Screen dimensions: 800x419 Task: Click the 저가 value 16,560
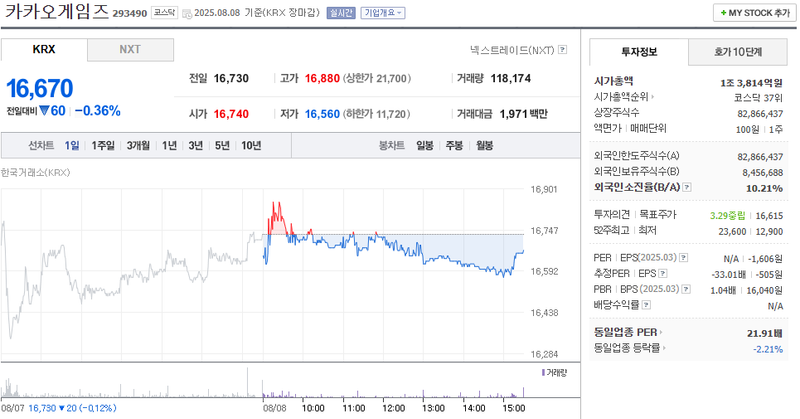pos(322,114)
